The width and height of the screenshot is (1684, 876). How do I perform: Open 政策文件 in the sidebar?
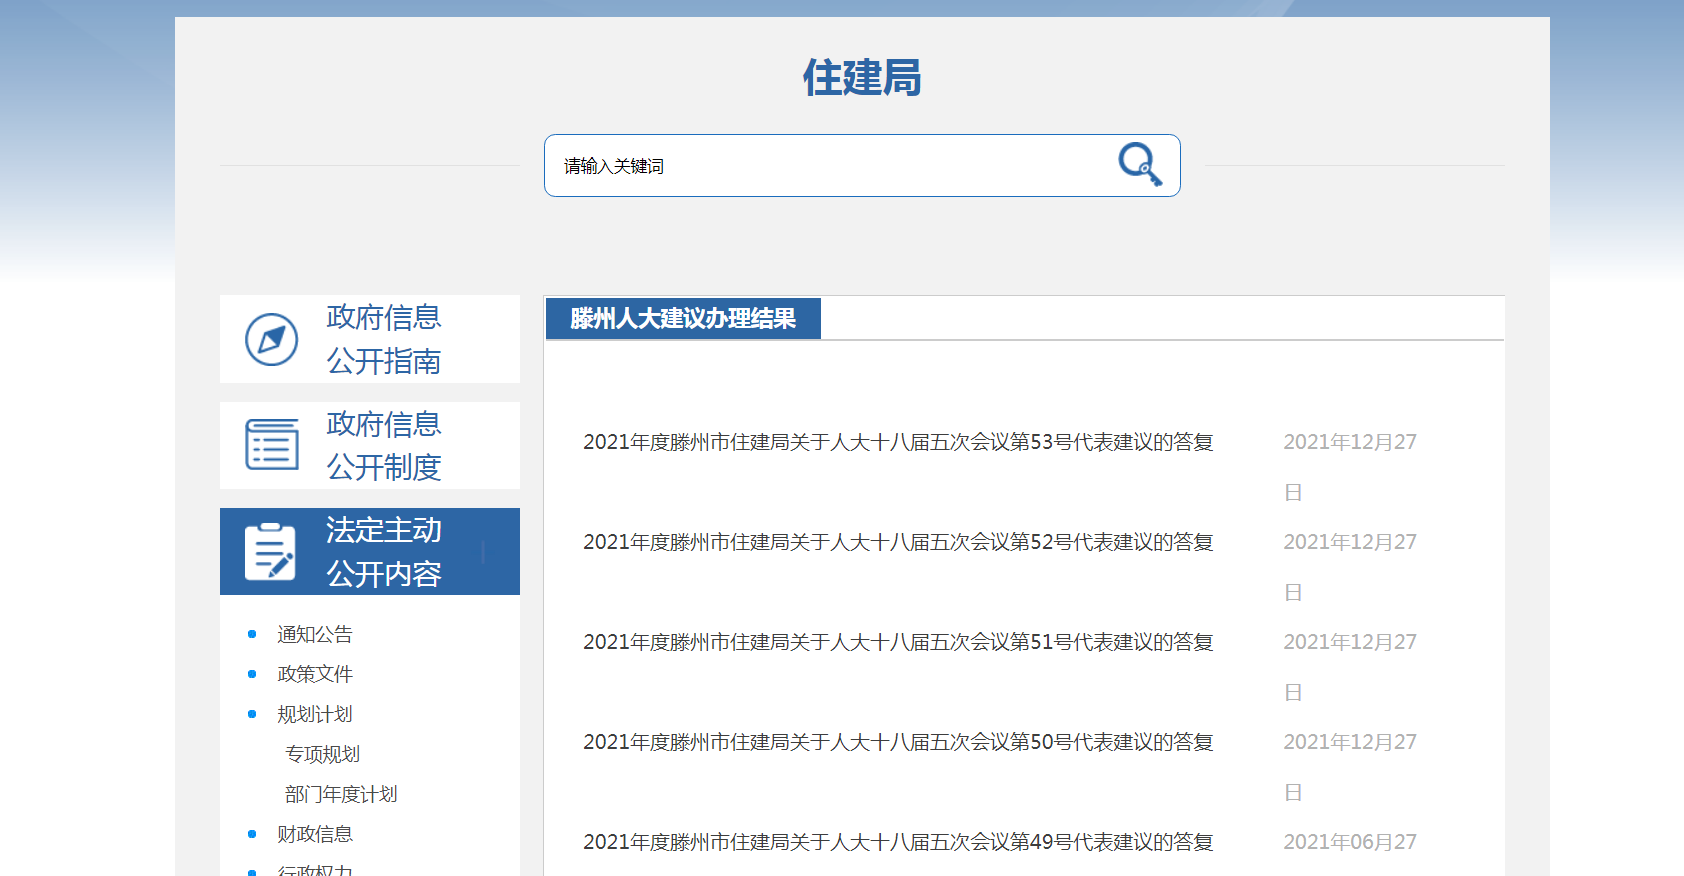point(315,674)
